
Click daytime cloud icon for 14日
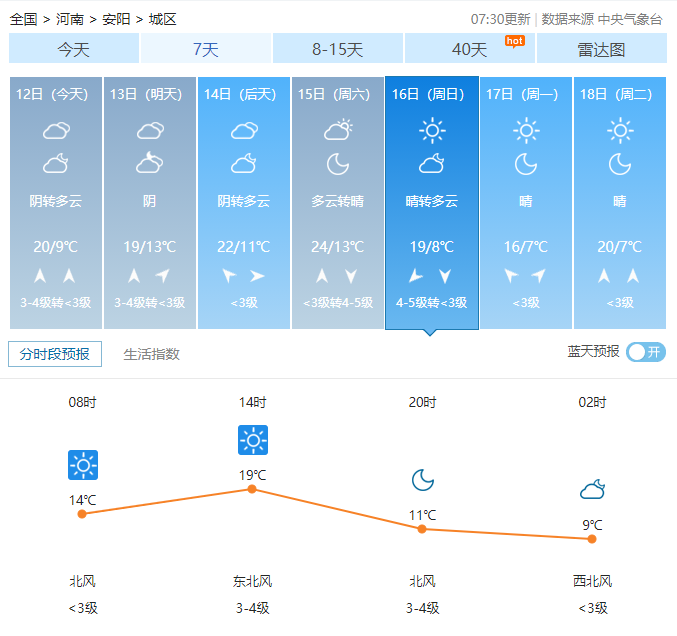(244, 130)
